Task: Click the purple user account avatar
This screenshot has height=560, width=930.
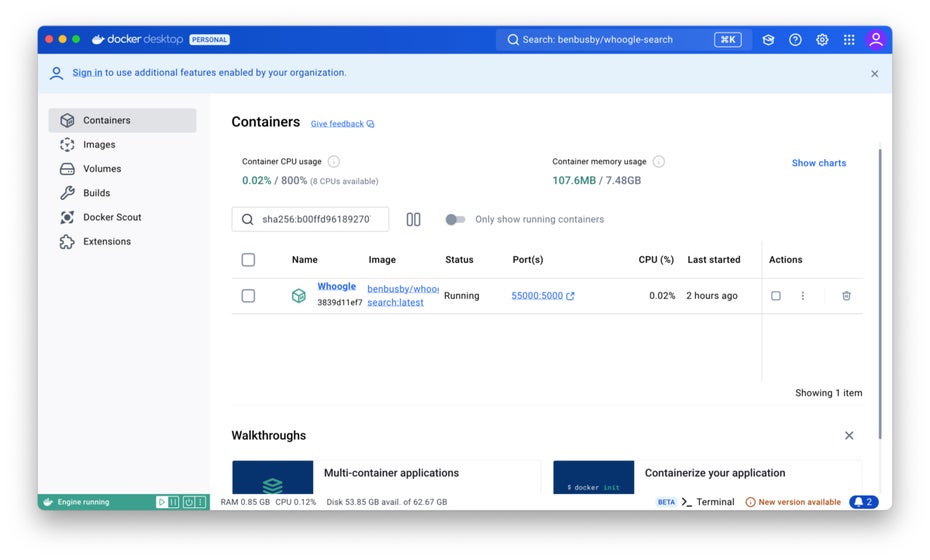Action: tap(876, 40)
